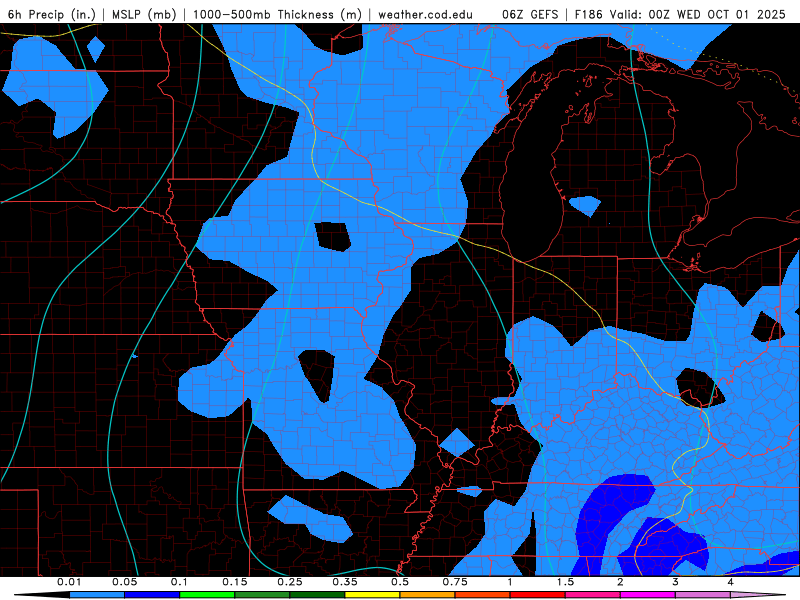
Task: Click the "1" legend value between 0.75 and 1.5
Action: [510, 582]
